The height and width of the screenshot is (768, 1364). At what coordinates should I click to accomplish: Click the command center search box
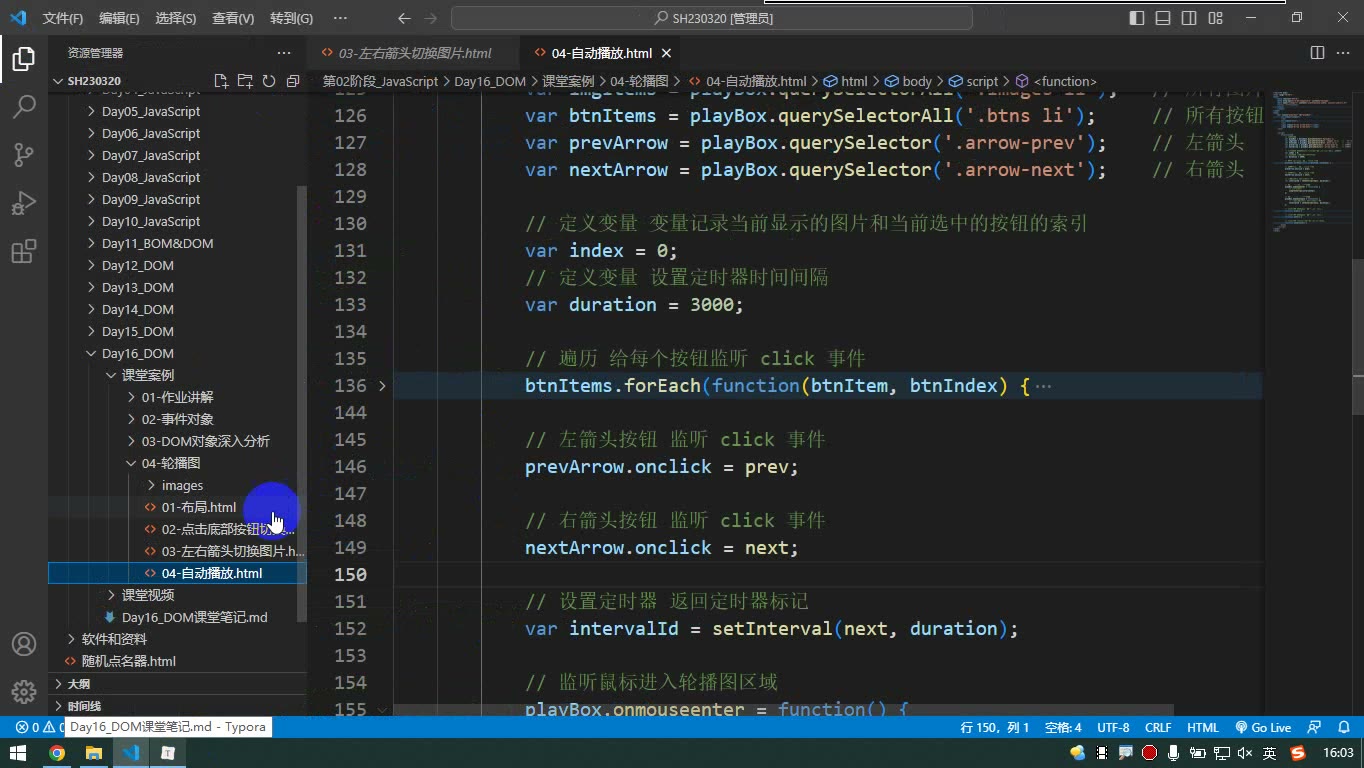point(712,18)
